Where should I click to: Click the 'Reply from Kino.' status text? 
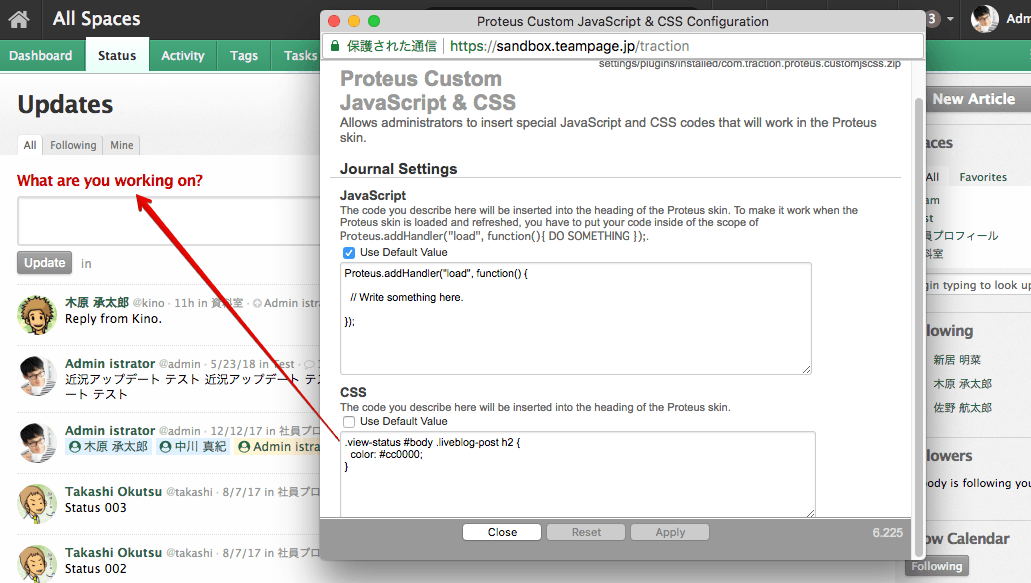click(113, 319)
